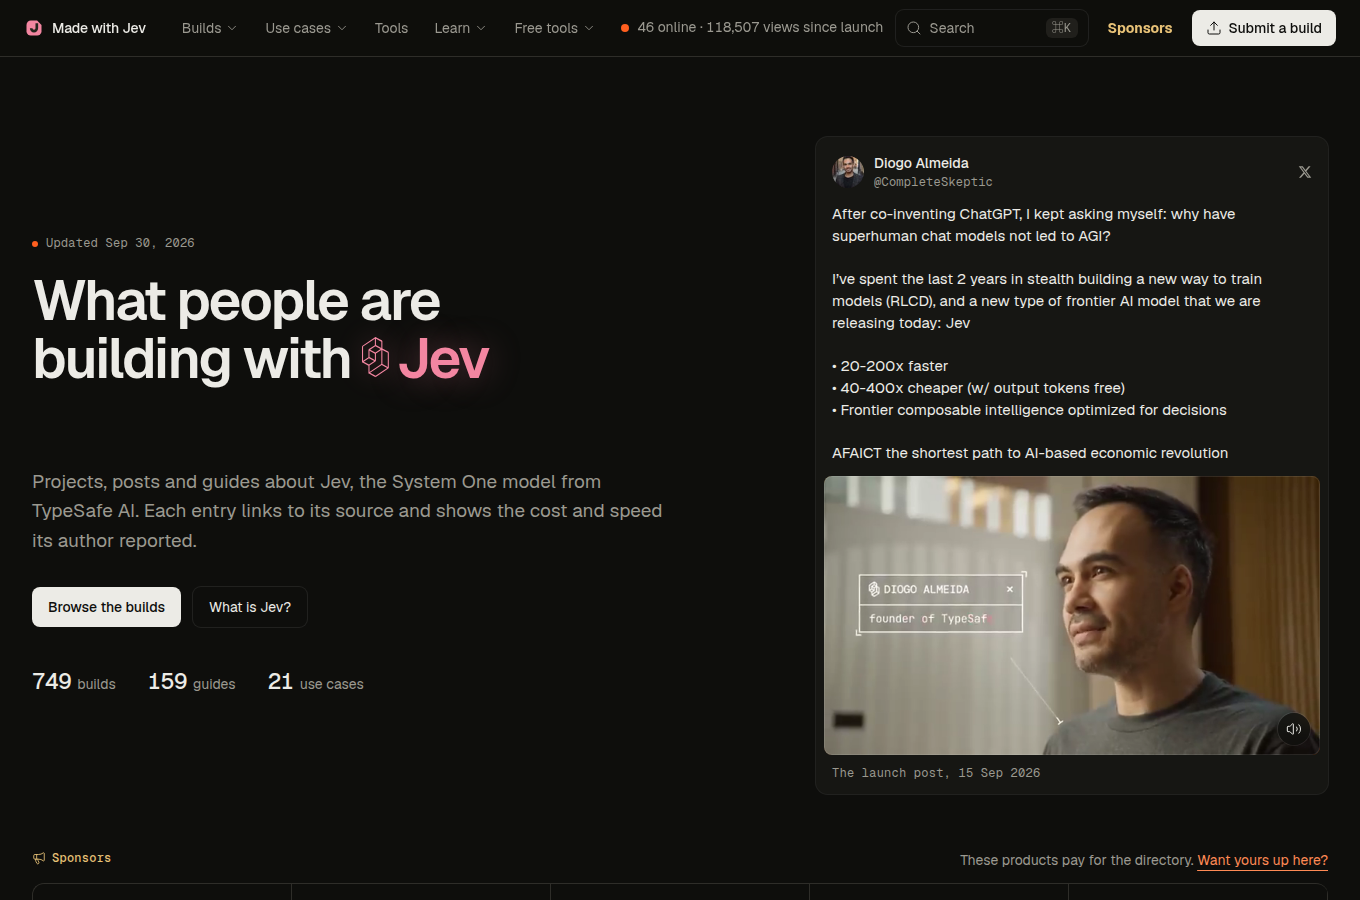
Task: Click the pink Jev word in the headline
Action: (x=444, y=359)
